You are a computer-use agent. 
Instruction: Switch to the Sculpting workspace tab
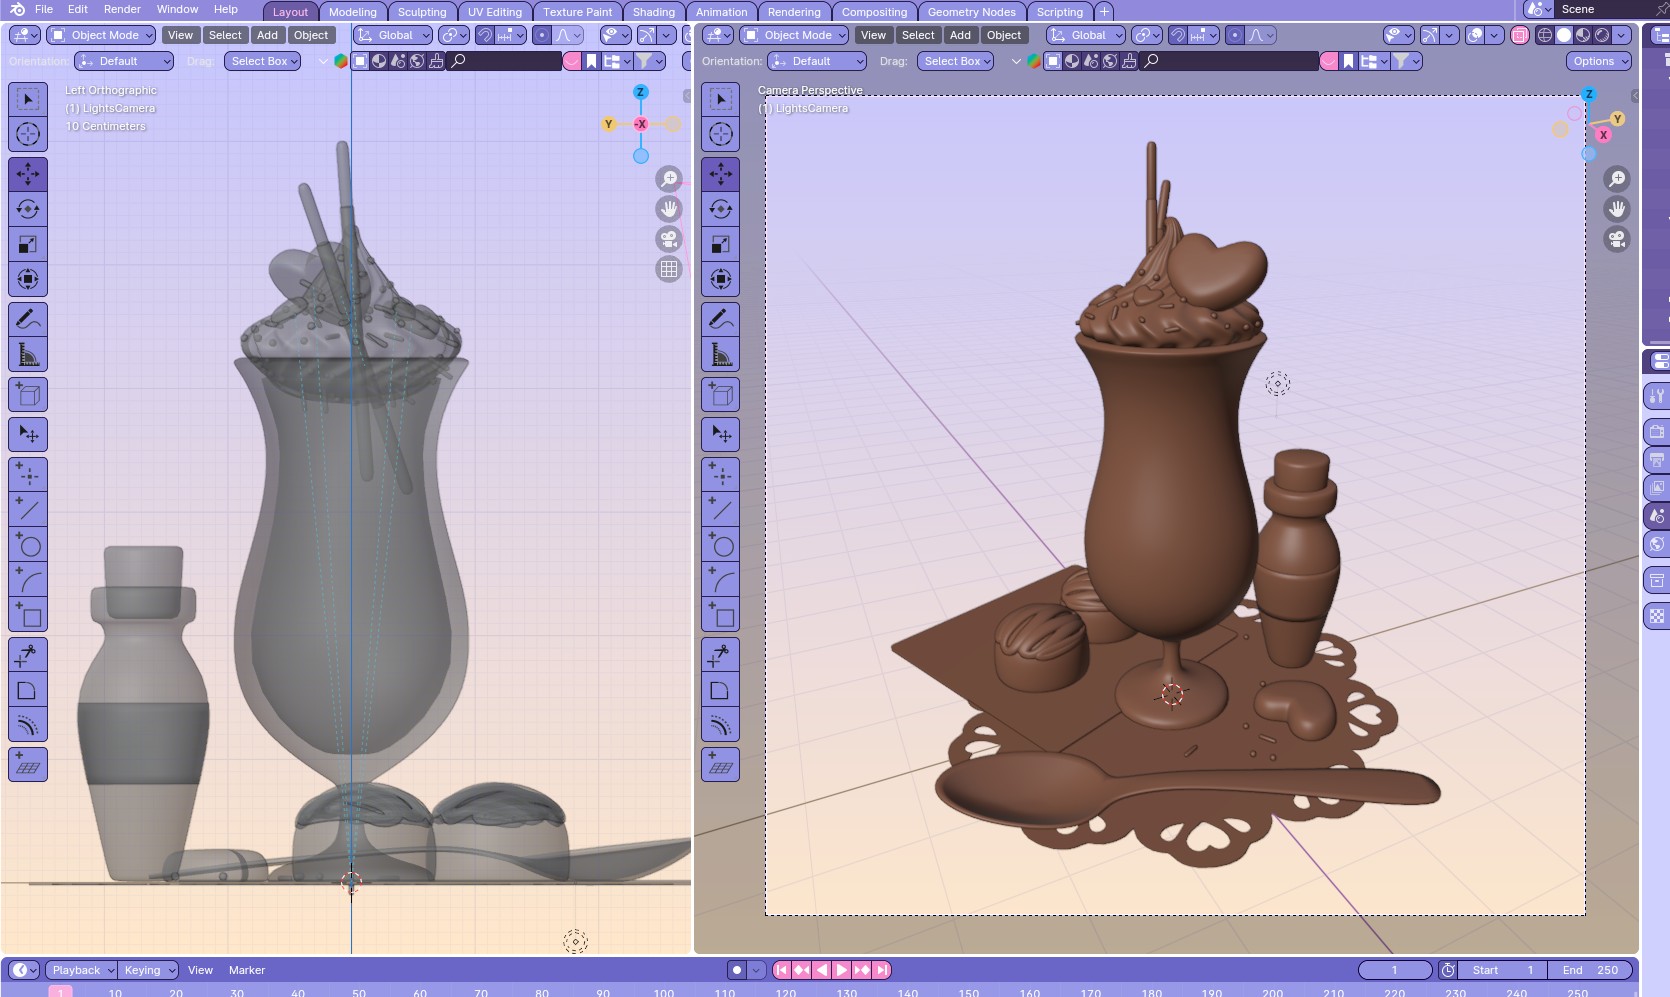point(421,12)
